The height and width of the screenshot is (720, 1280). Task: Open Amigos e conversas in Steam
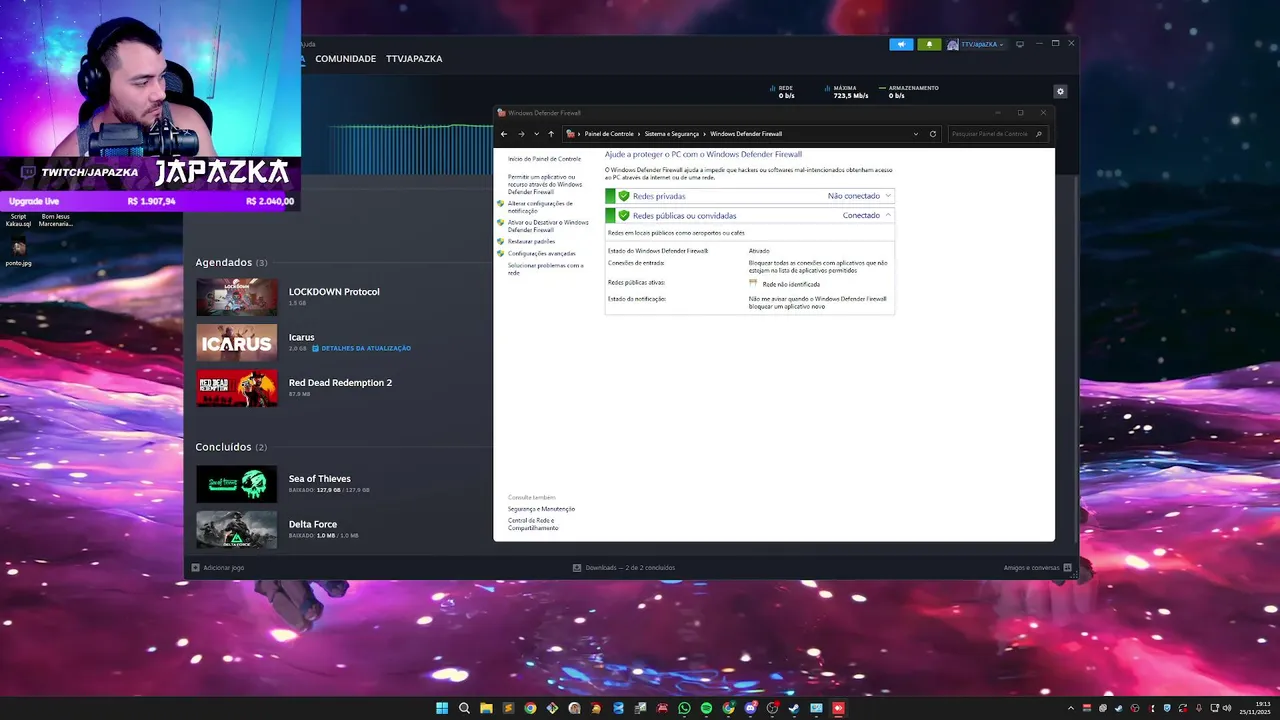[1037, 567]
